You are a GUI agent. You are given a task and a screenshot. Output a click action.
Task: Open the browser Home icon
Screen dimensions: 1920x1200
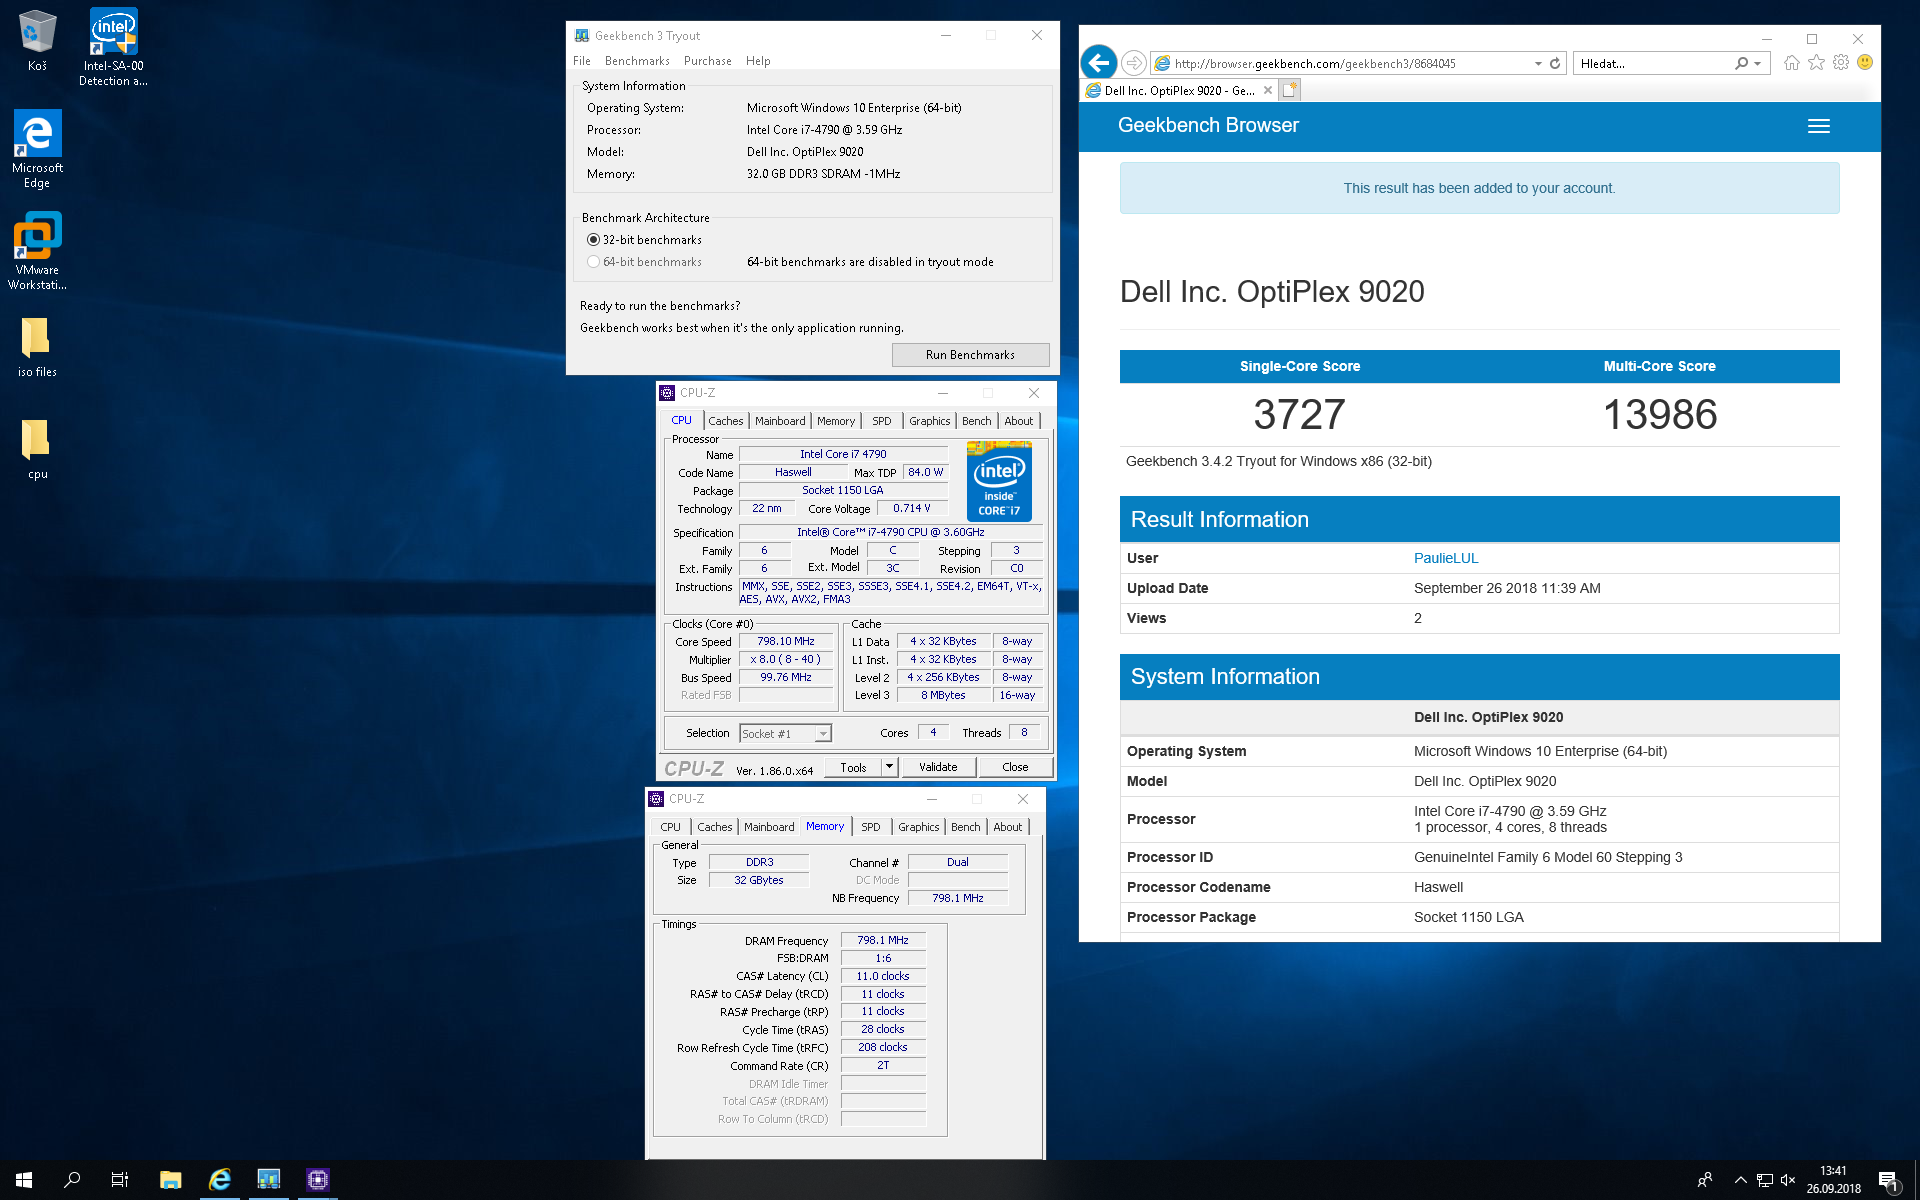[x=1792, y=62]
